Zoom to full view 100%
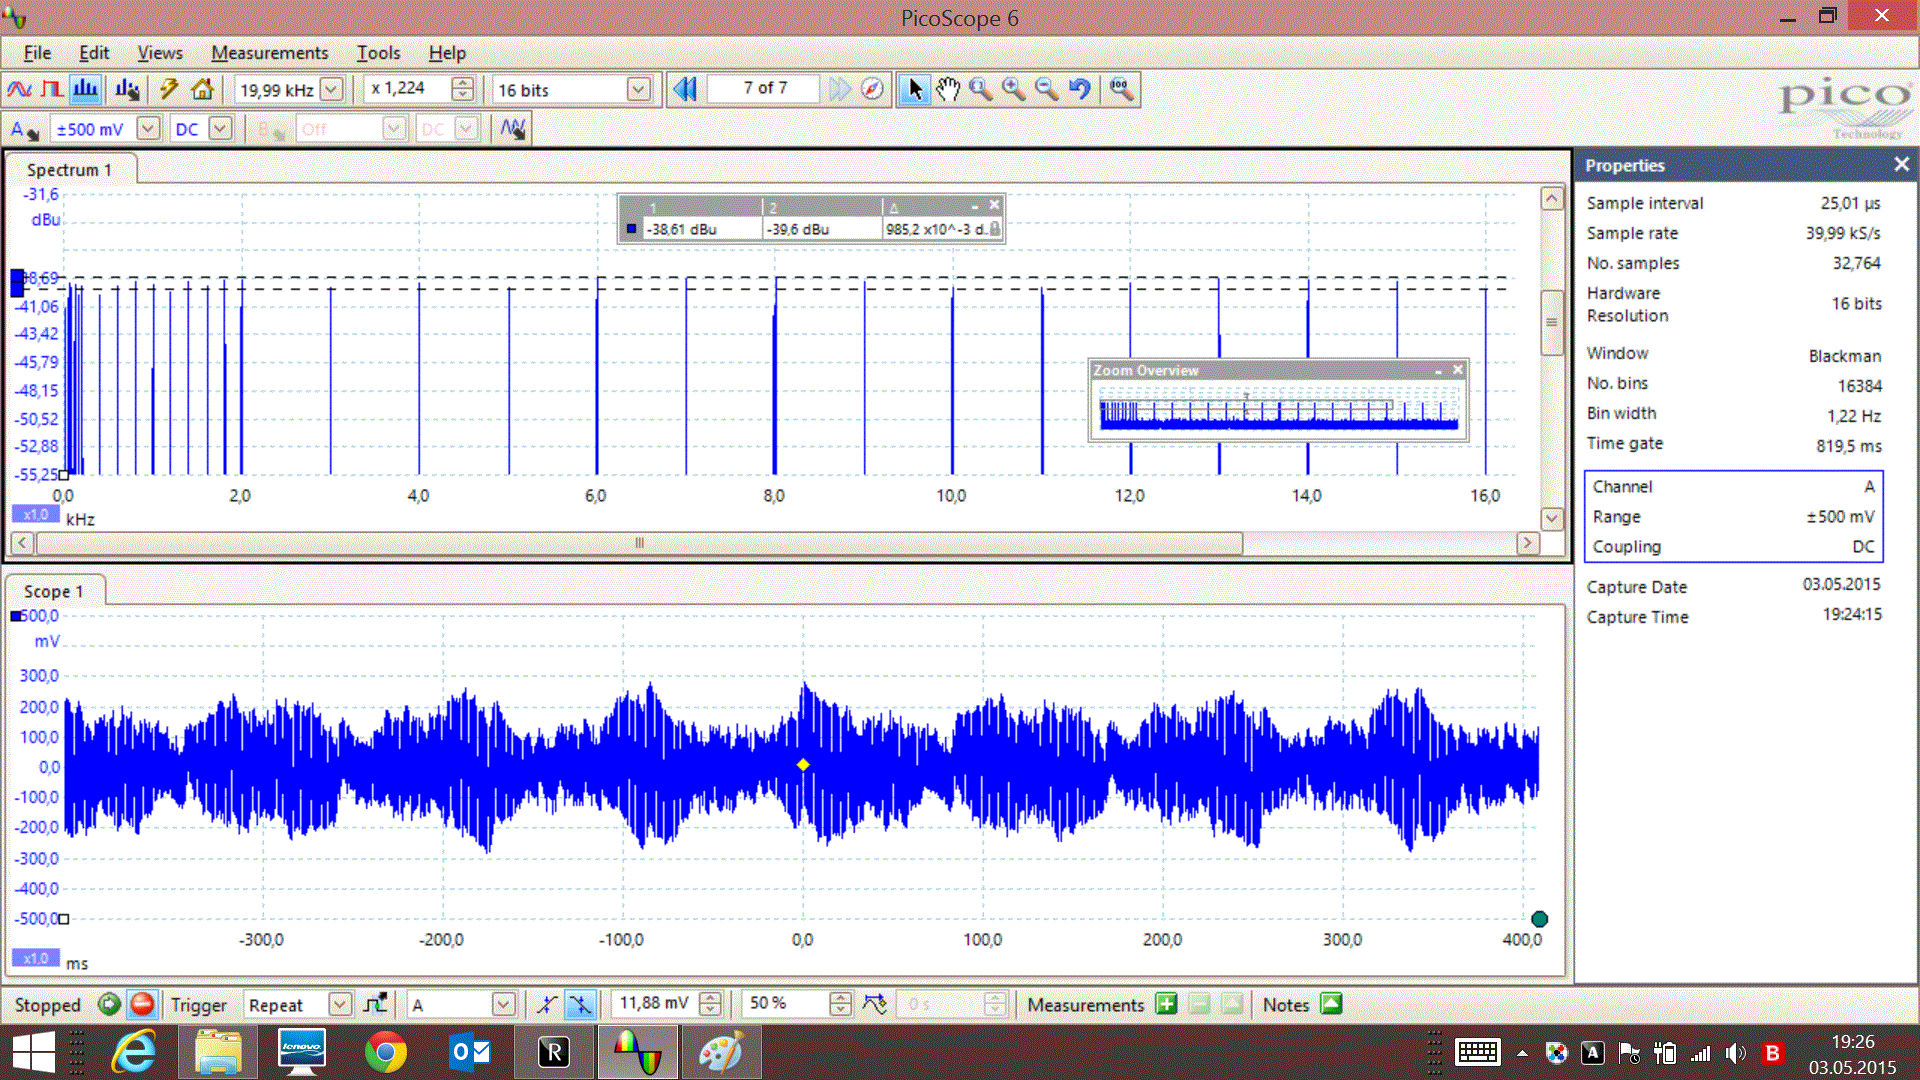Viewport: 1920px width, 1080px height. (1122, 89)
